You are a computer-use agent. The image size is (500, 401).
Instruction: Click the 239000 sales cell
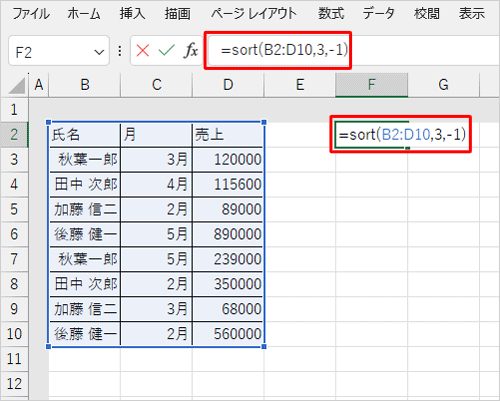pos(228,259)
